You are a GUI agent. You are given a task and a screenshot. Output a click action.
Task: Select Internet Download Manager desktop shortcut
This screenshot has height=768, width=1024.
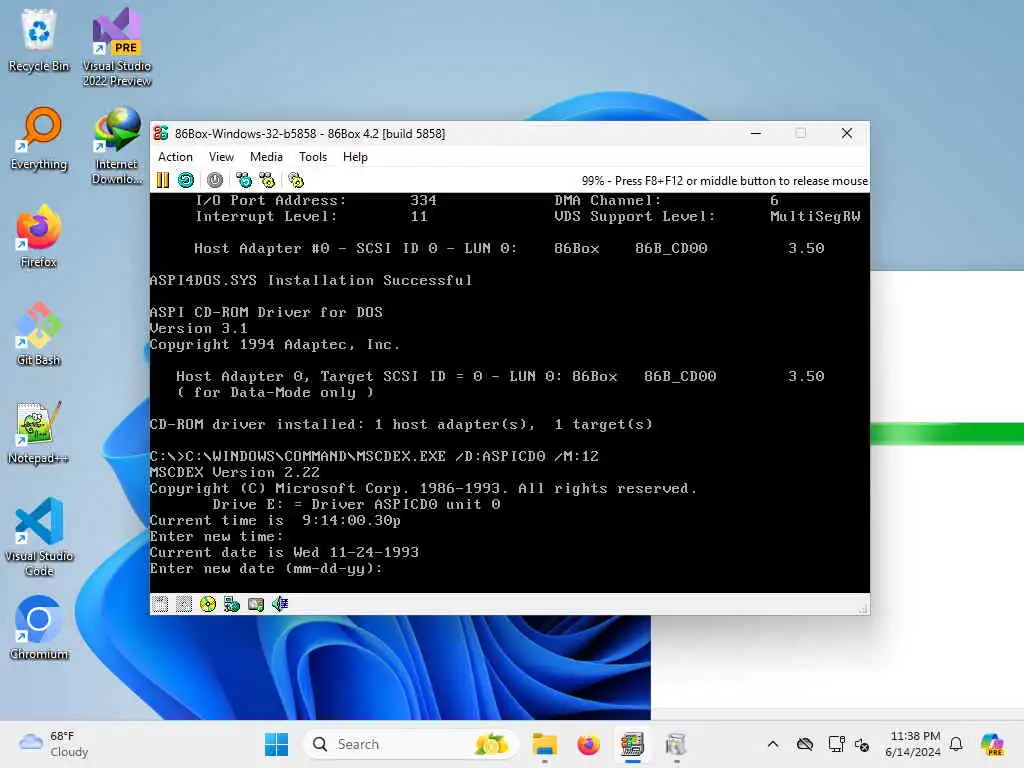(x=117, y=146)
